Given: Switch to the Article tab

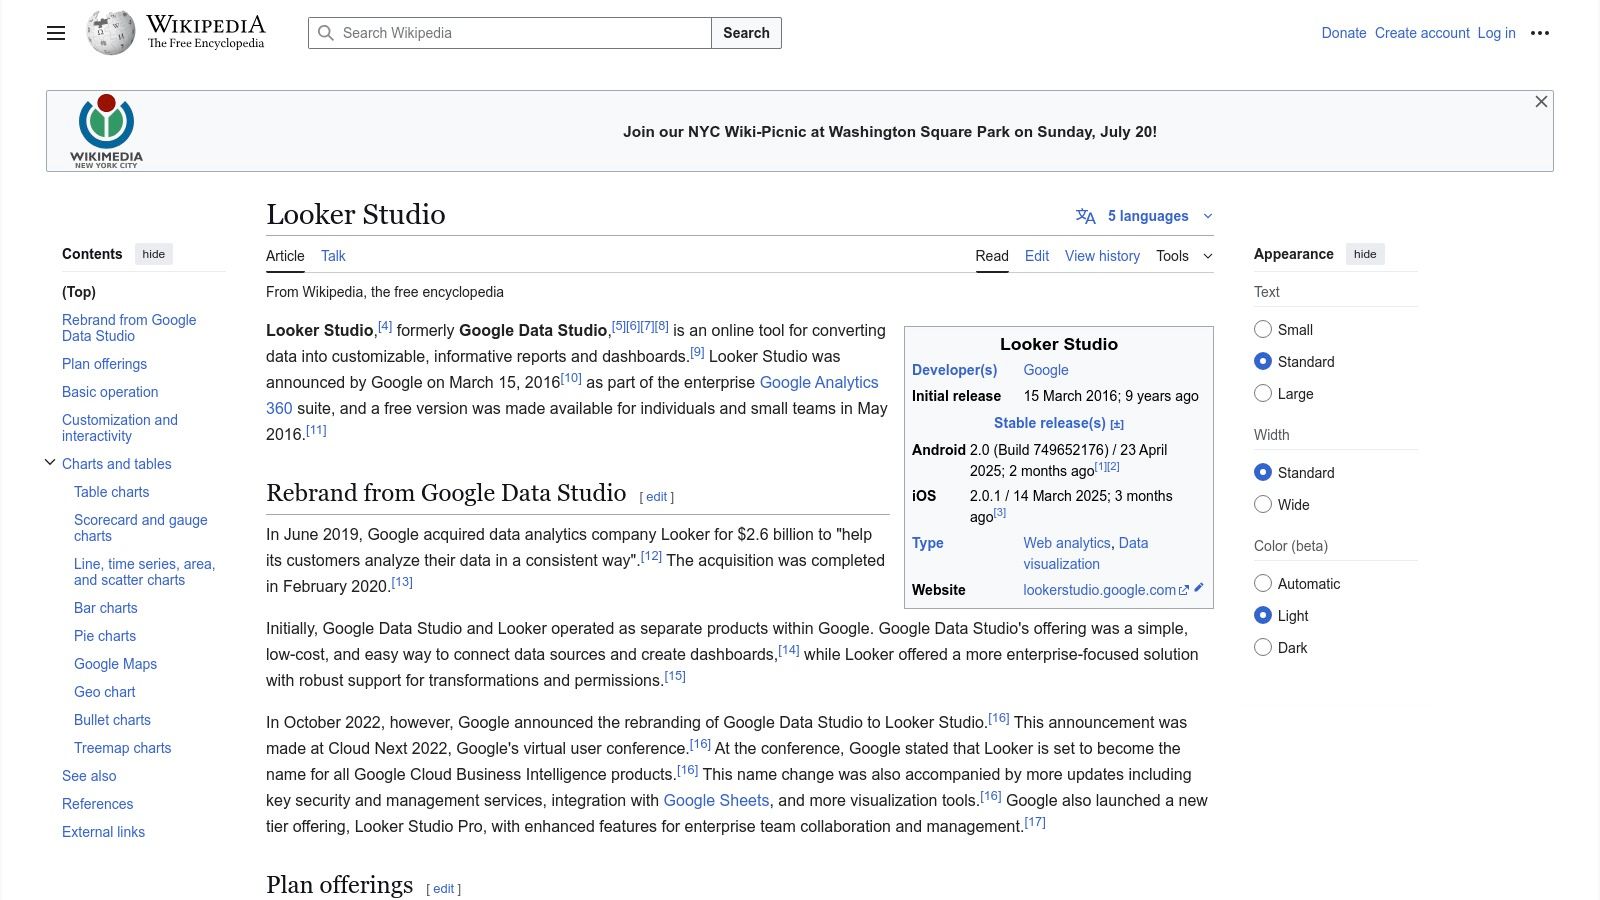Looking at the screenshot, I should (285, 256).
